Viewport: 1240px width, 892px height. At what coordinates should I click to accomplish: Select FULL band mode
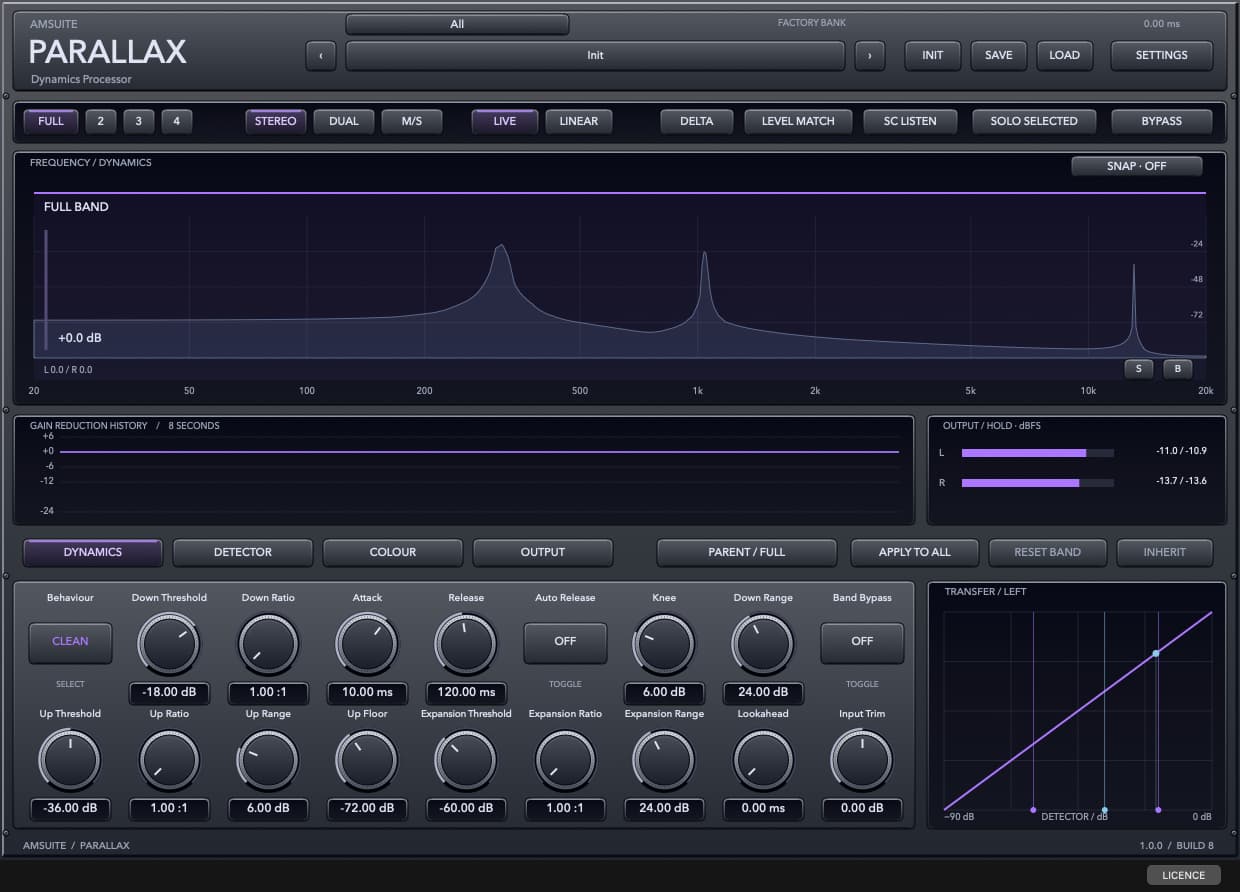tap(51, 121)
